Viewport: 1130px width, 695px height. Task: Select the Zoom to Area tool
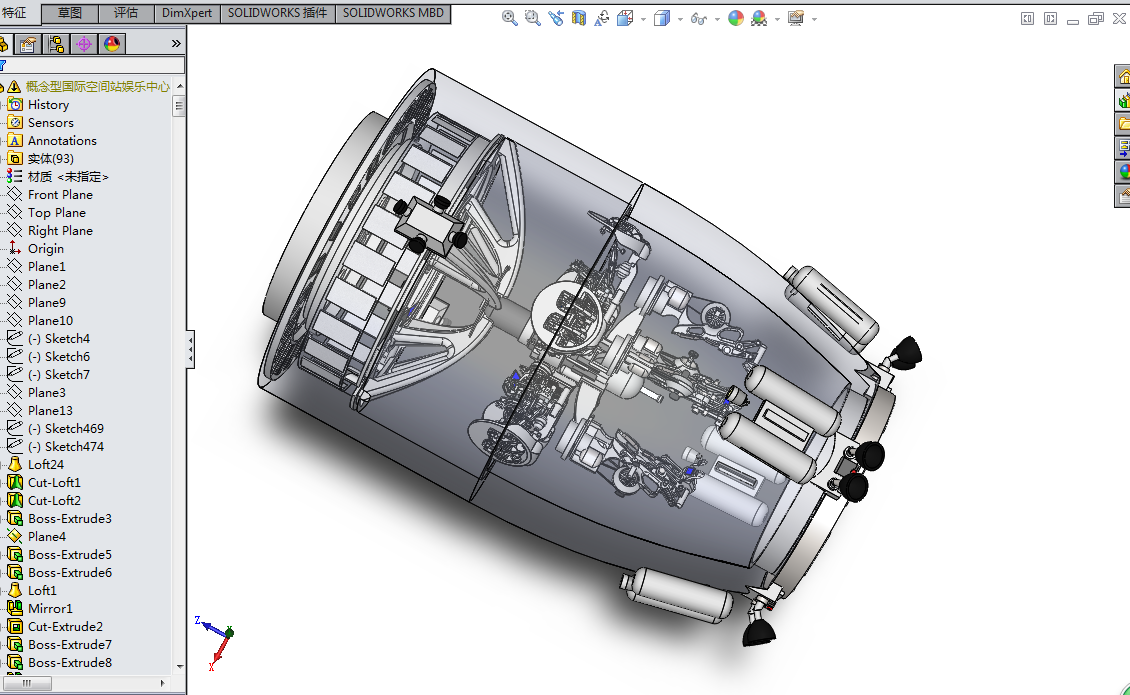tap(532, 18)
